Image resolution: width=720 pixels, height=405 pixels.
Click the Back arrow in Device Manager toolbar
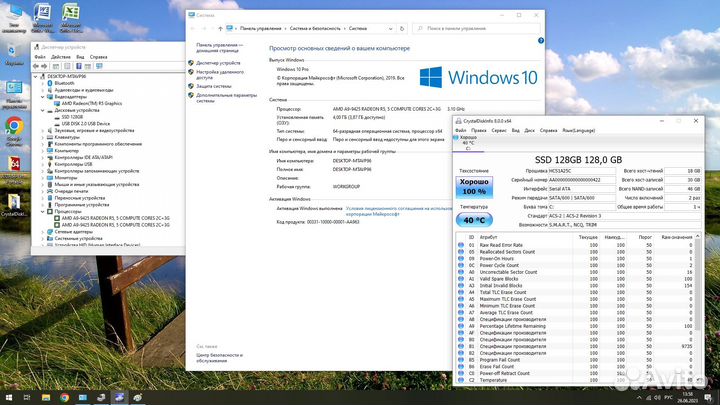[36, 66]
